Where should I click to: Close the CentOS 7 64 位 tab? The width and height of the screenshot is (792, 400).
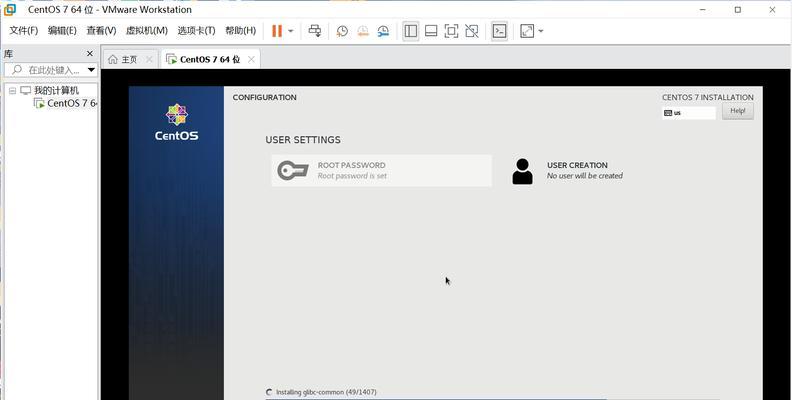pyautogui.click(x=251, y=60)
